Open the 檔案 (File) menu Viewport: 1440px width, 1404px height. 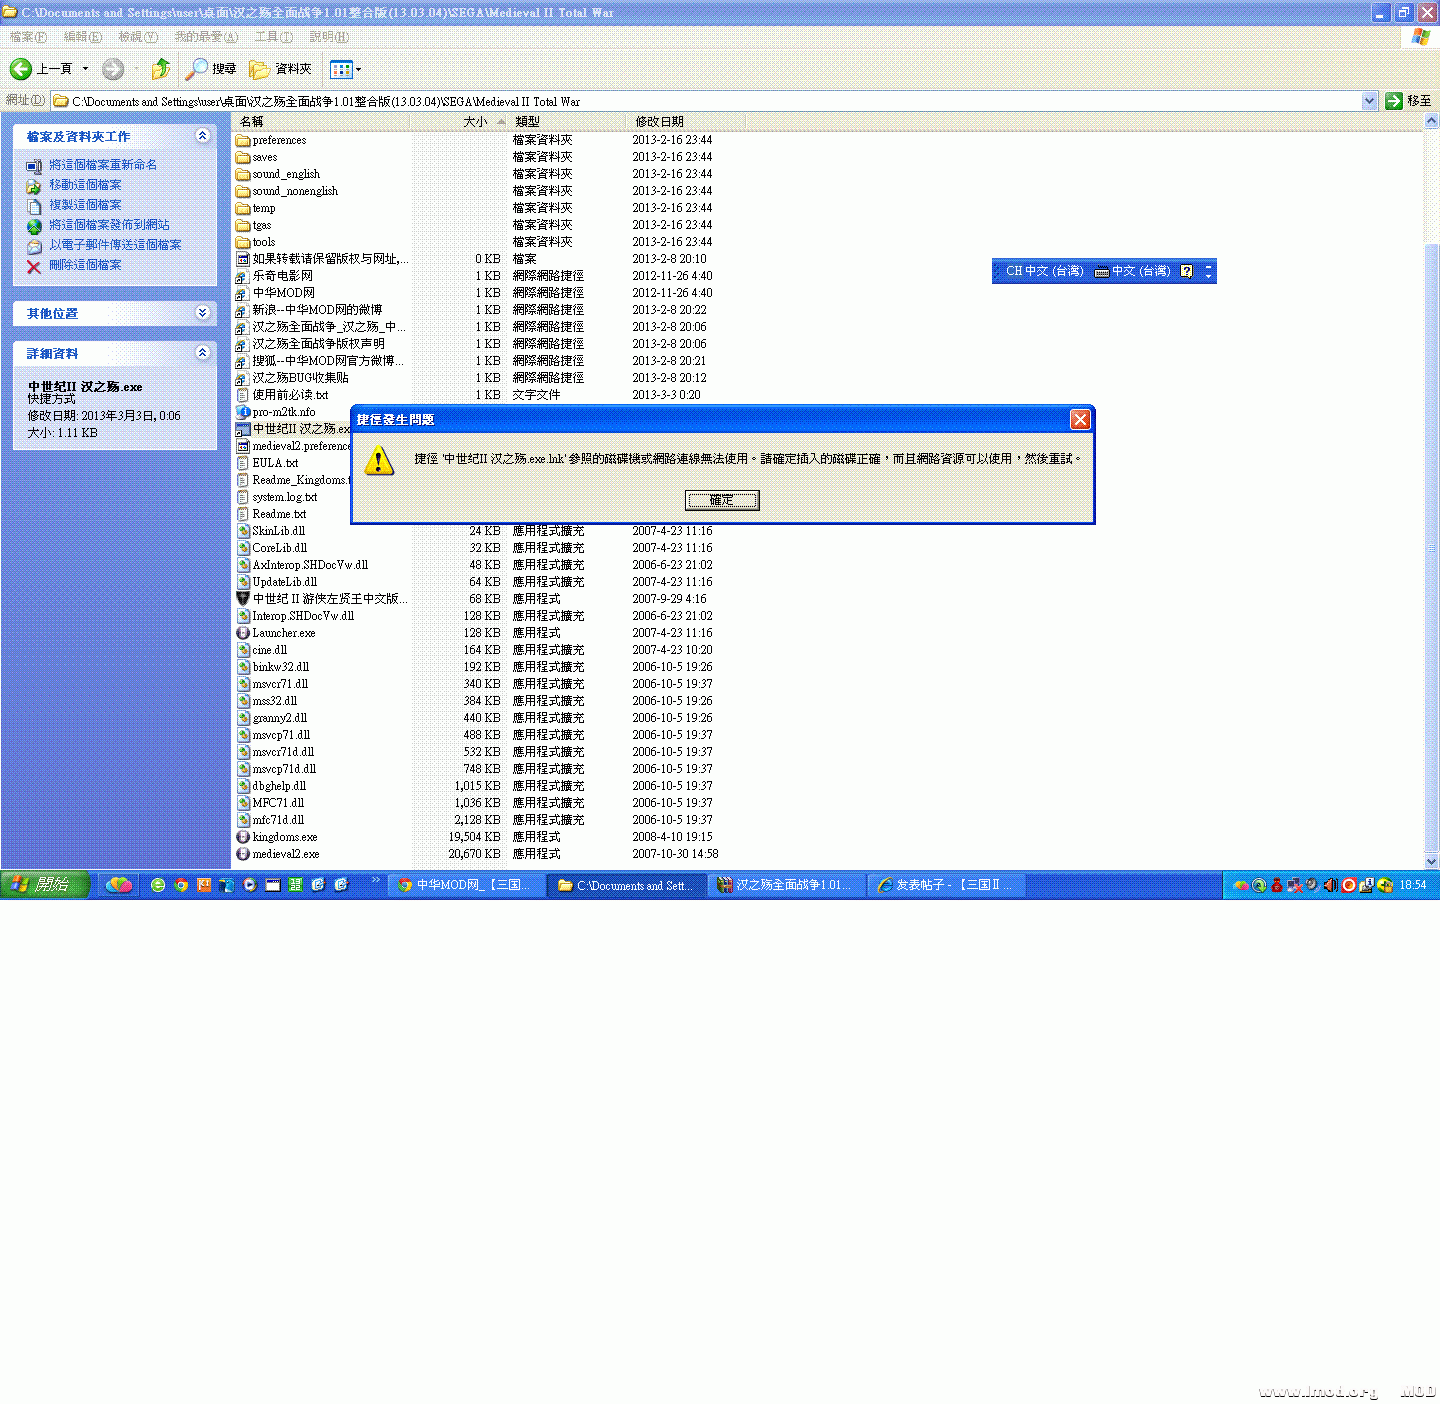pyautogui.click(x=28, y=37)
